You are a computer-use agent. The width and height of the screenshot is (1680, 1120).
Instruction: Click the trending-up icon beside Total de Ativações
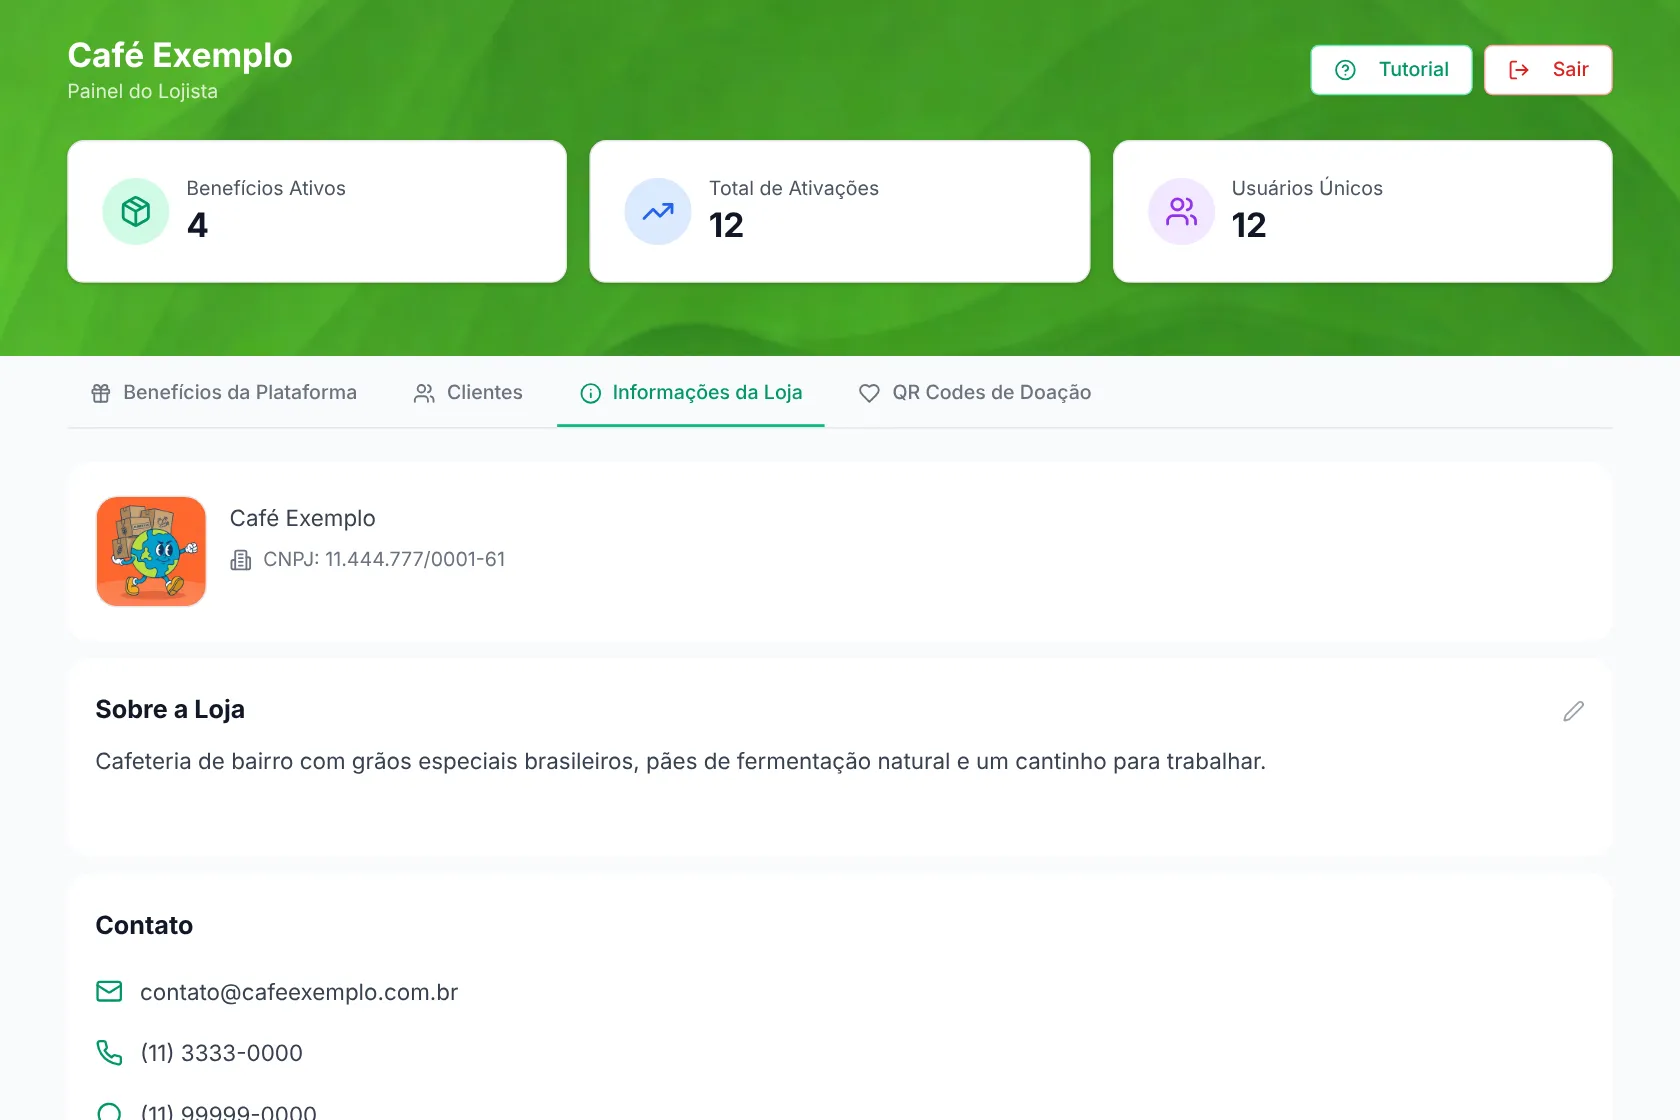pyautogui.click(x=658, y=211)
